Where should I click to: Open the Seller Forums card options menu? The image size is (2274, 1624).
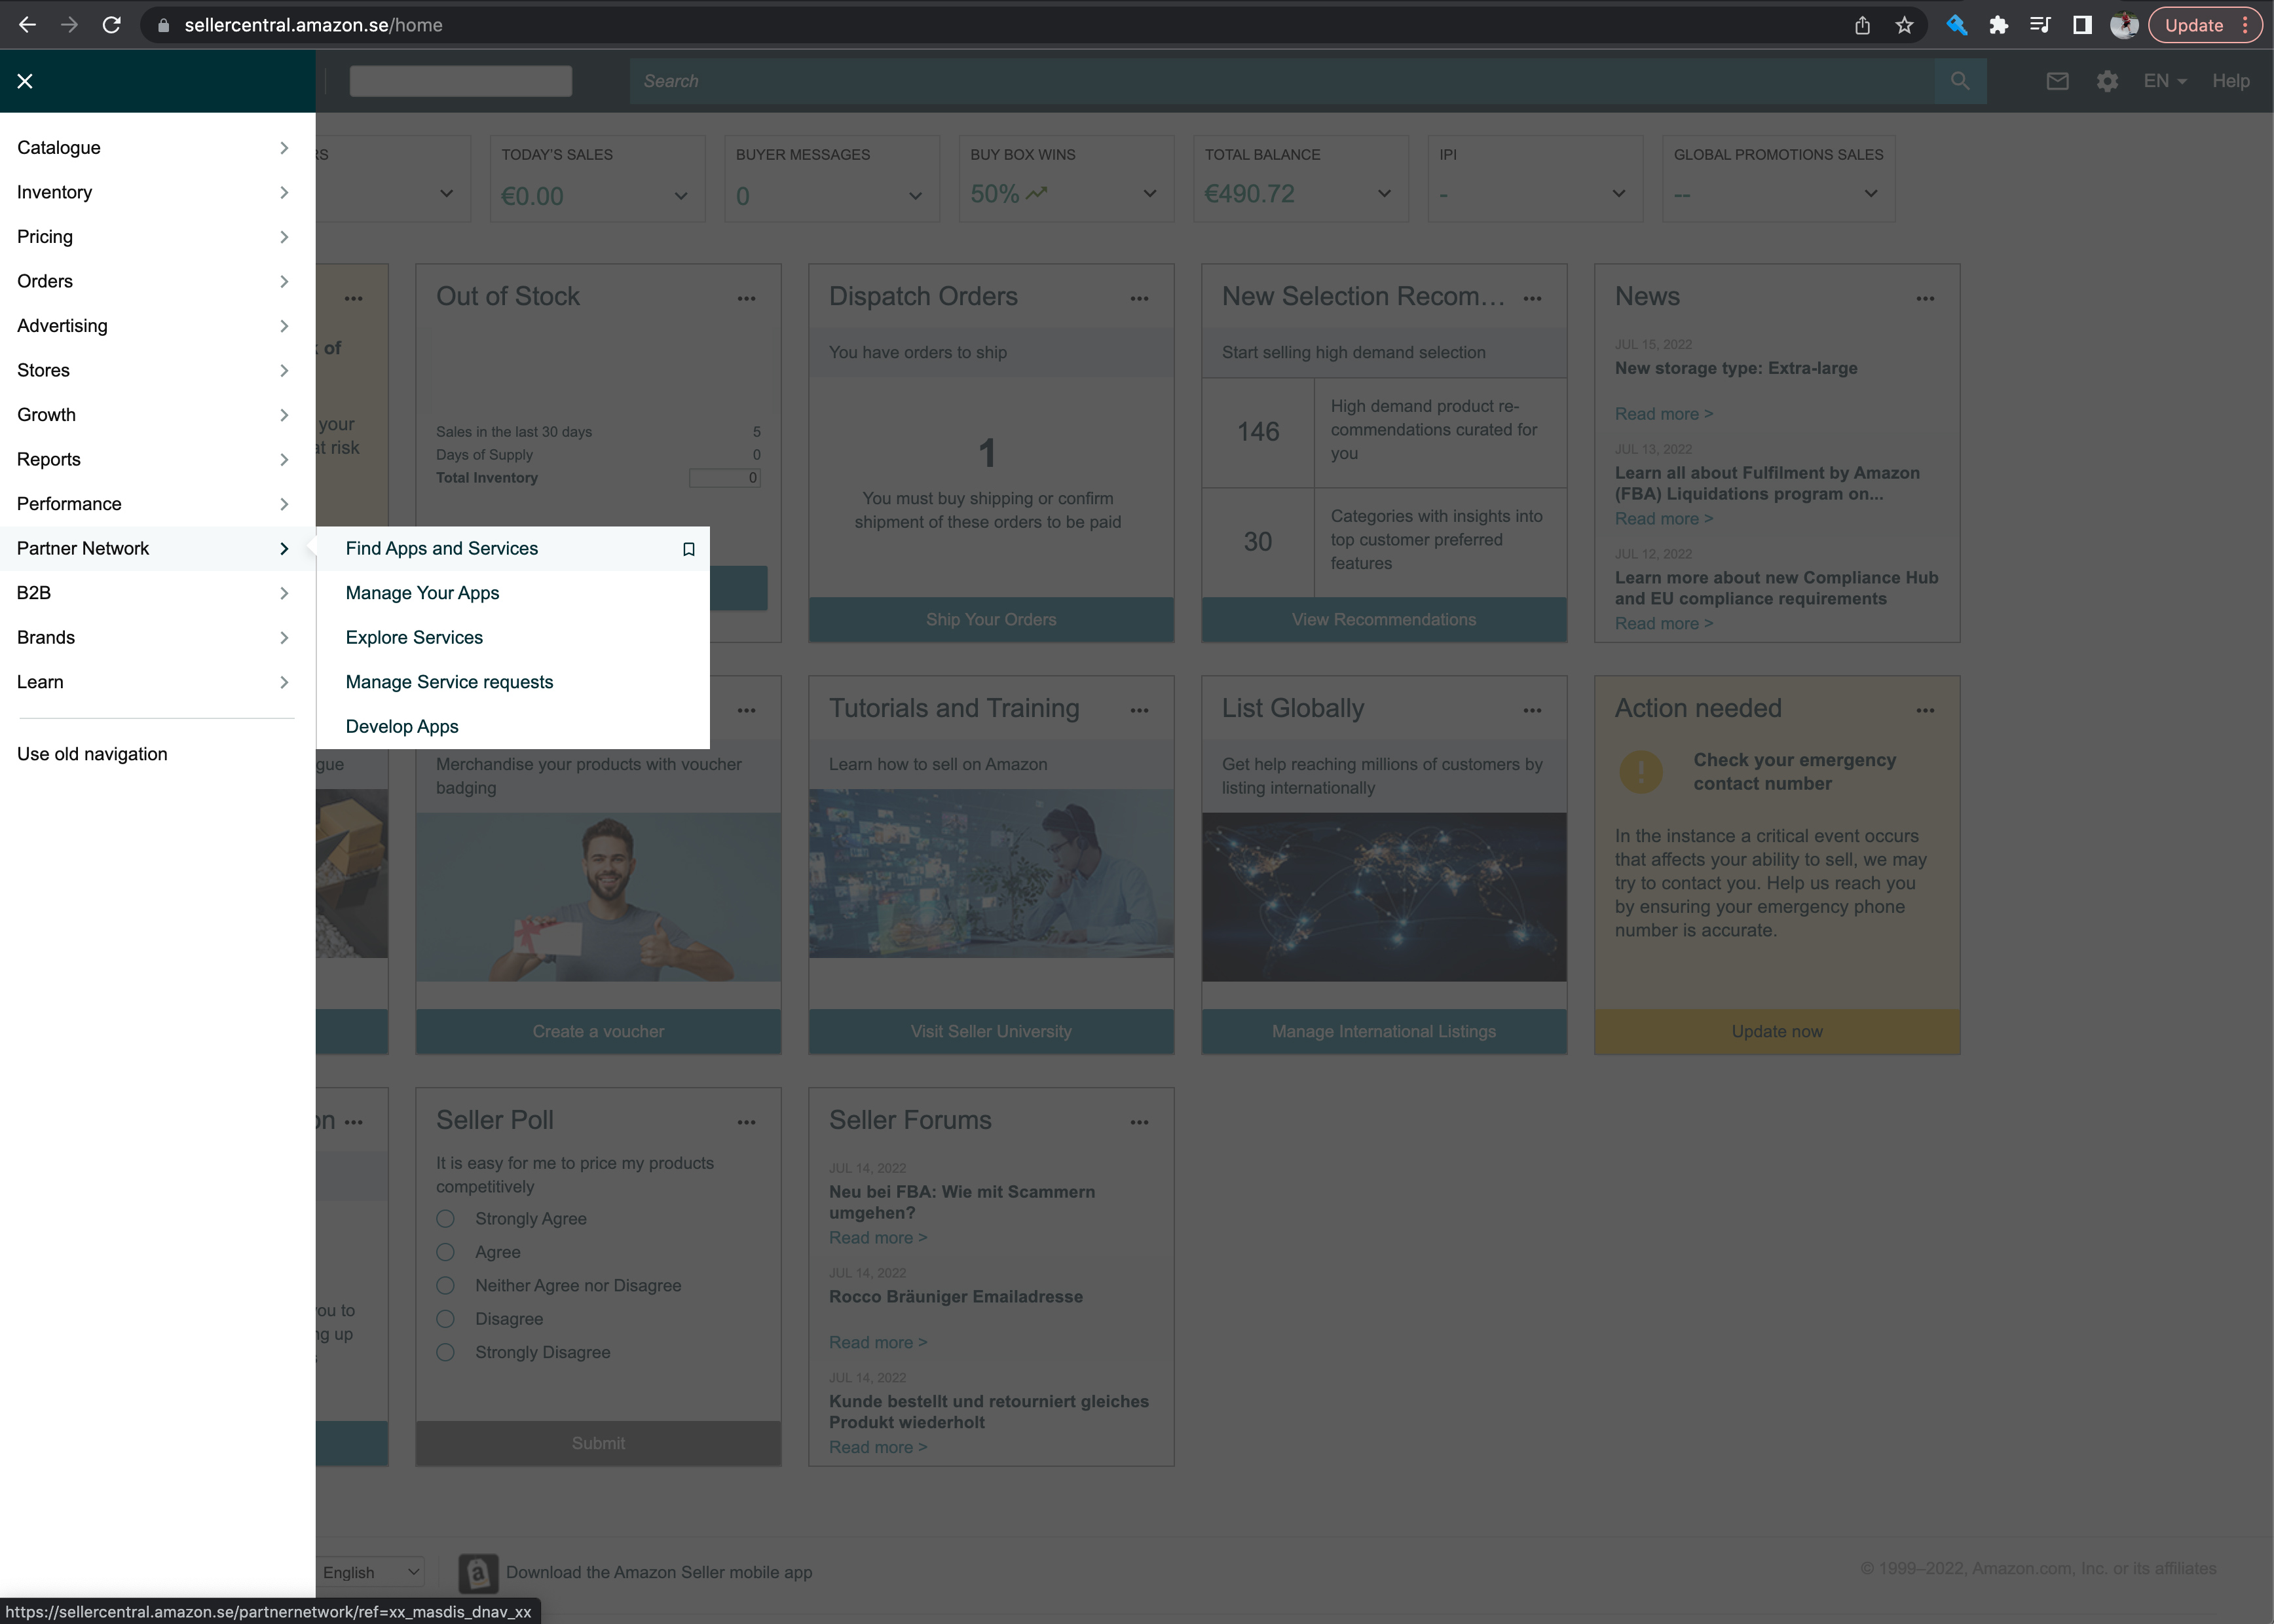click(1139, 1122)
